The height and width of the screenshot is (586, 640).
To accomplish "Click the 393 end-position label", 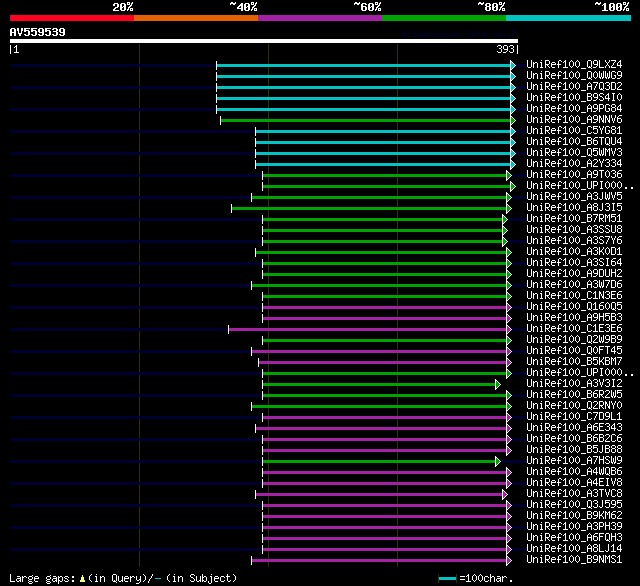I will [505, 49].
